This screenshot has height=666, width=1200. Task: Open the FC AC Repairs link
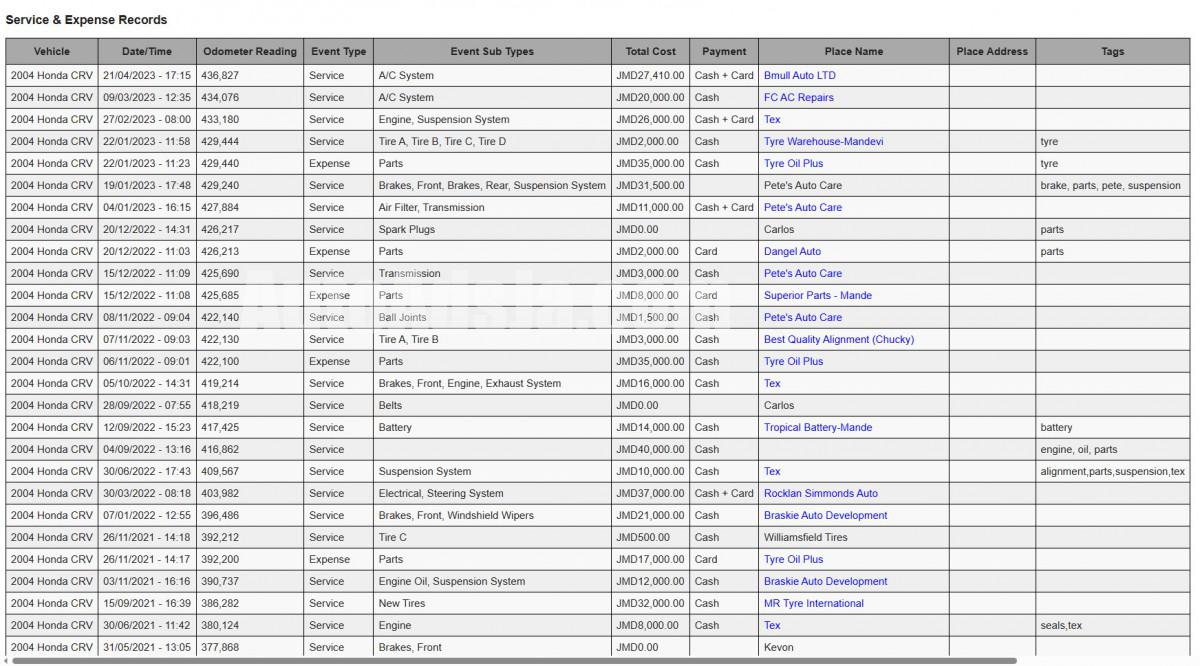(x=798, y=97)
